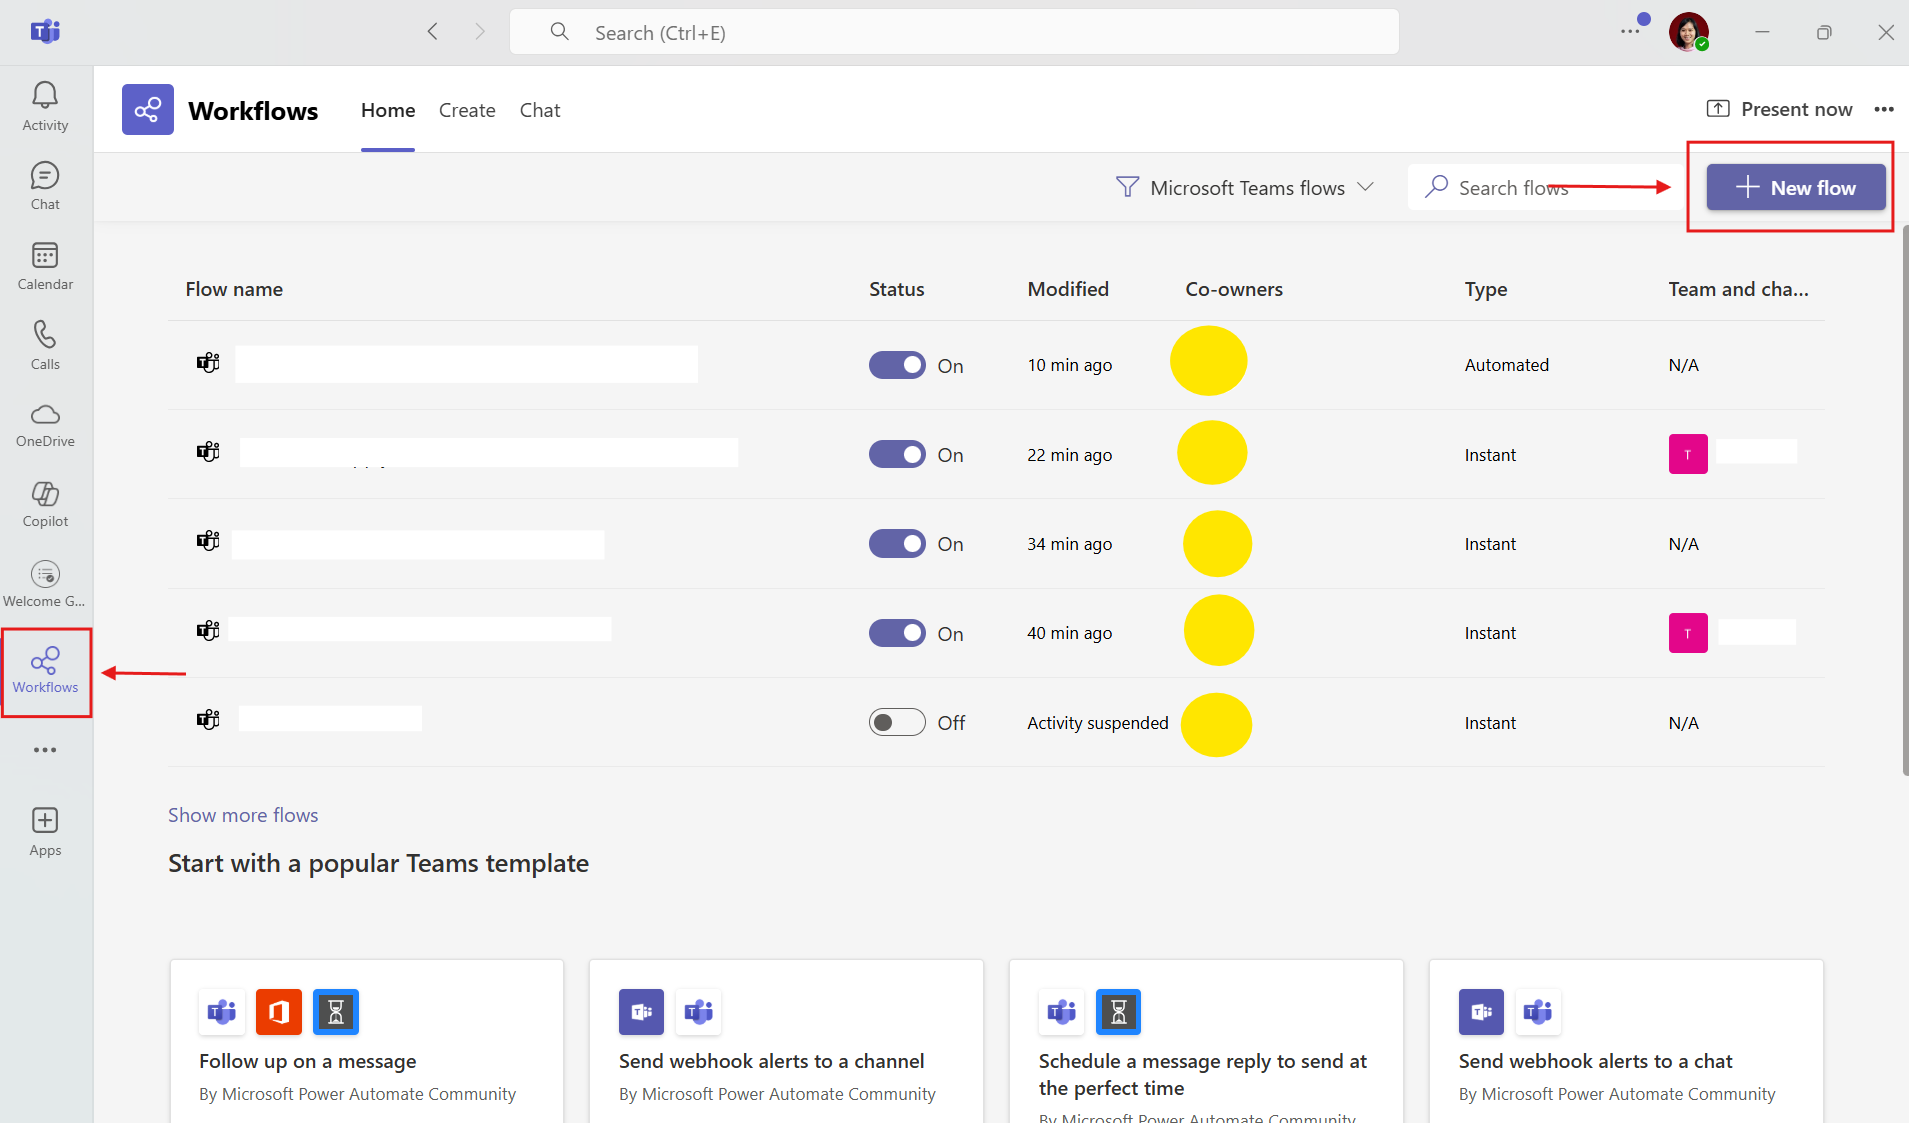This screenshot has height=1123, width=1909.
Task: Click the Type column header
Action: [x=1486, y=289]
